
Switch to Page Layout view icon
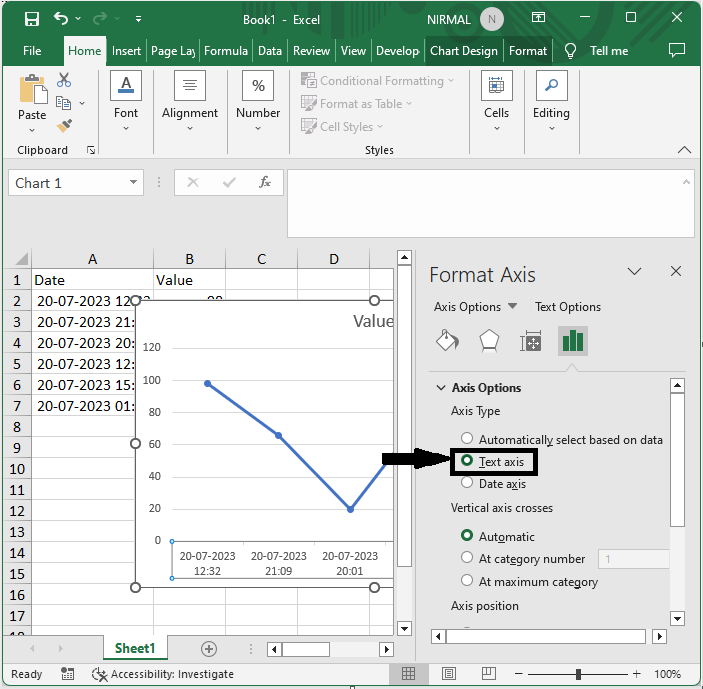coord(449,673)
